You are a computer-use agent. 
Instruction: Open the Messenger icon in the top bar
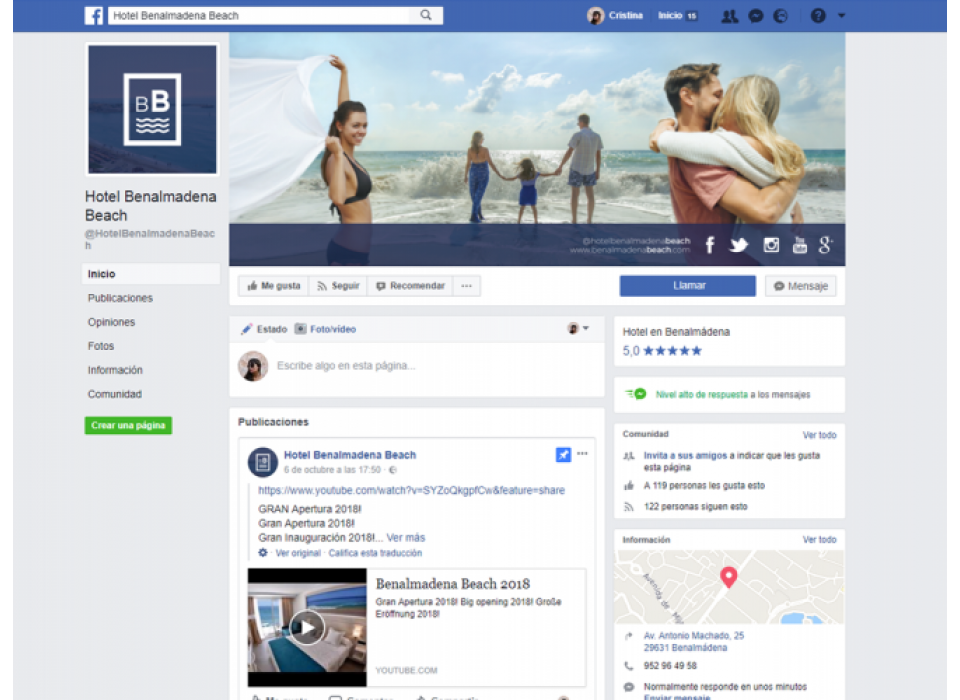point(756,16)
